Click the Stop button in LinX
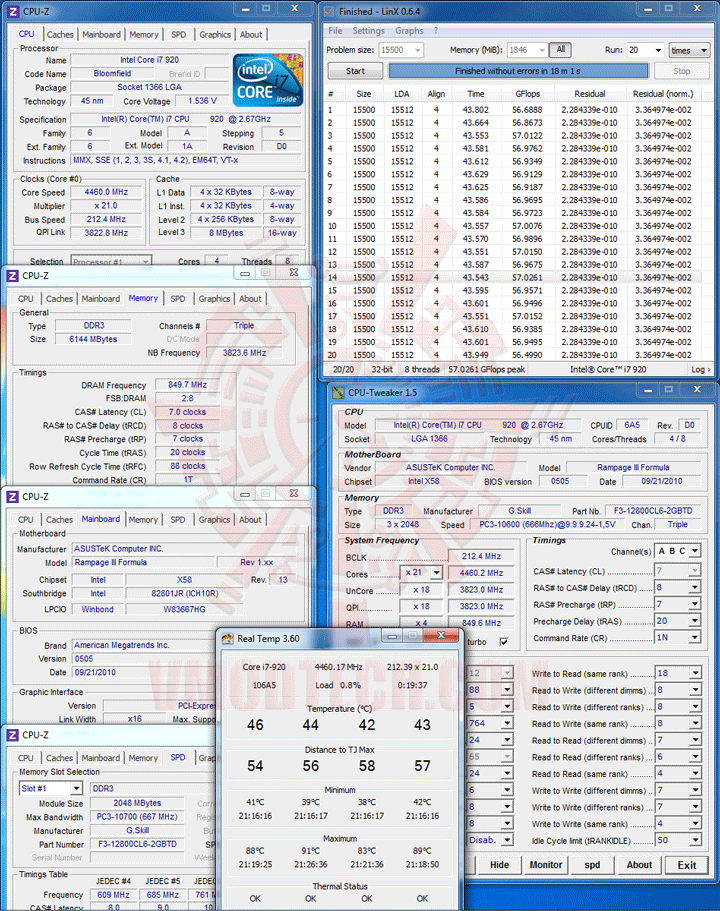Screen dimensions: 720x911 (x=681, y=71)
